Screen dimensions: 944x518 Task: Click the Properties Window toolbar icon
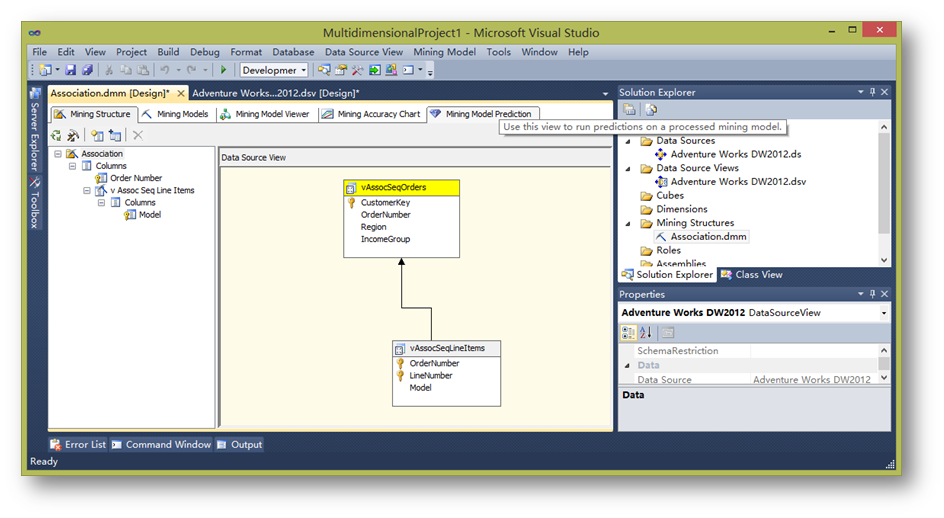(x=341, y=70)
